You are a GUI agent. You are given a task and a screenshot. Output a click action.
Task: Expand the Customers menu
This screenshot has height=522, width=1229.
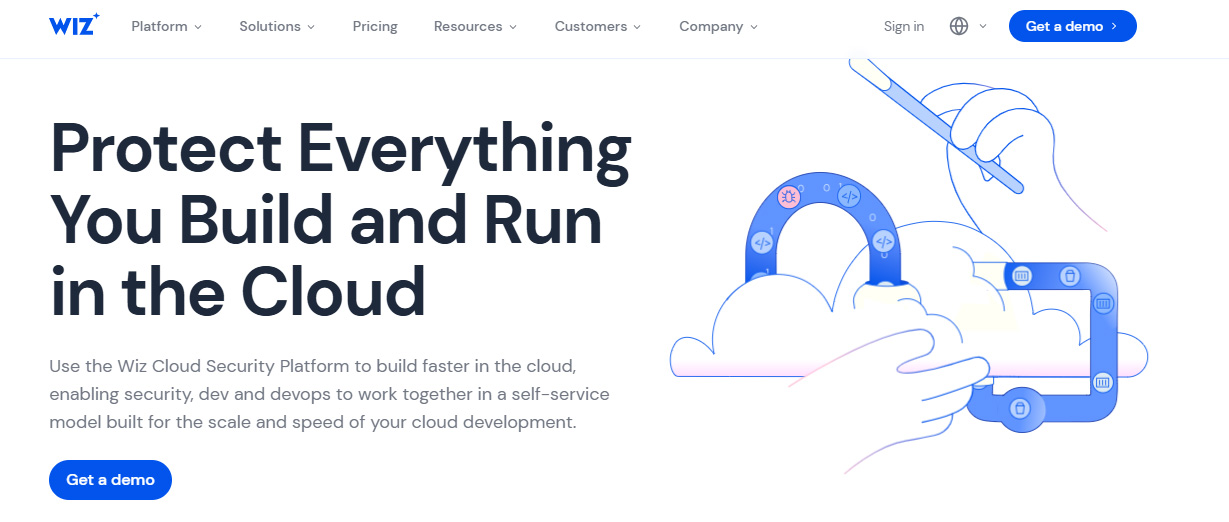[599, 26]
